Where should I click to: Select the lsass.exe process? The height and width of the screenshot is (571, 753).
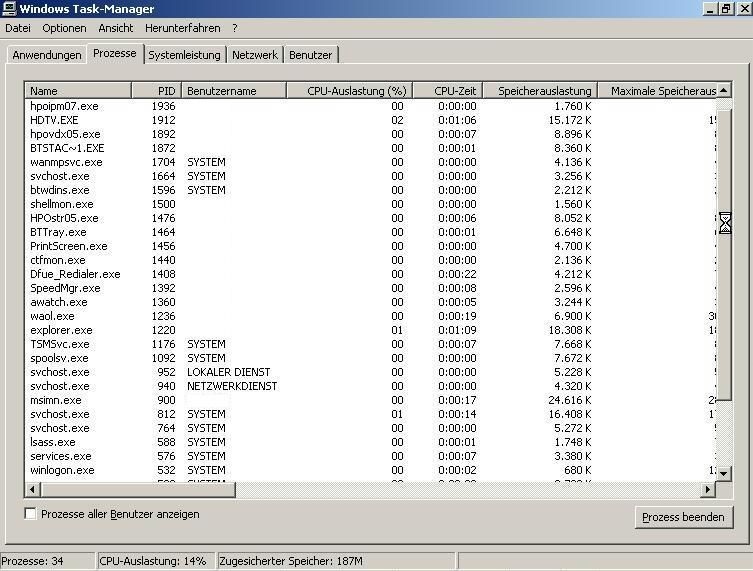tap(371, 442)
